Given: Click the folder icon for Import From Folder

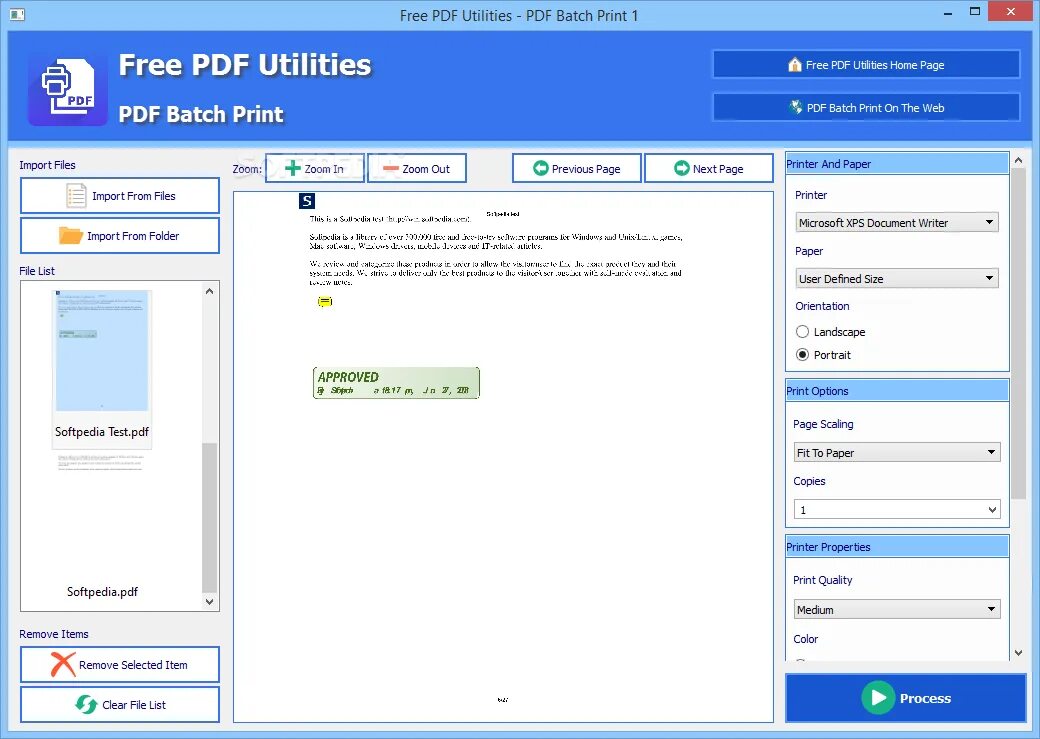Looking at the screenshot, I should [70, 235].
